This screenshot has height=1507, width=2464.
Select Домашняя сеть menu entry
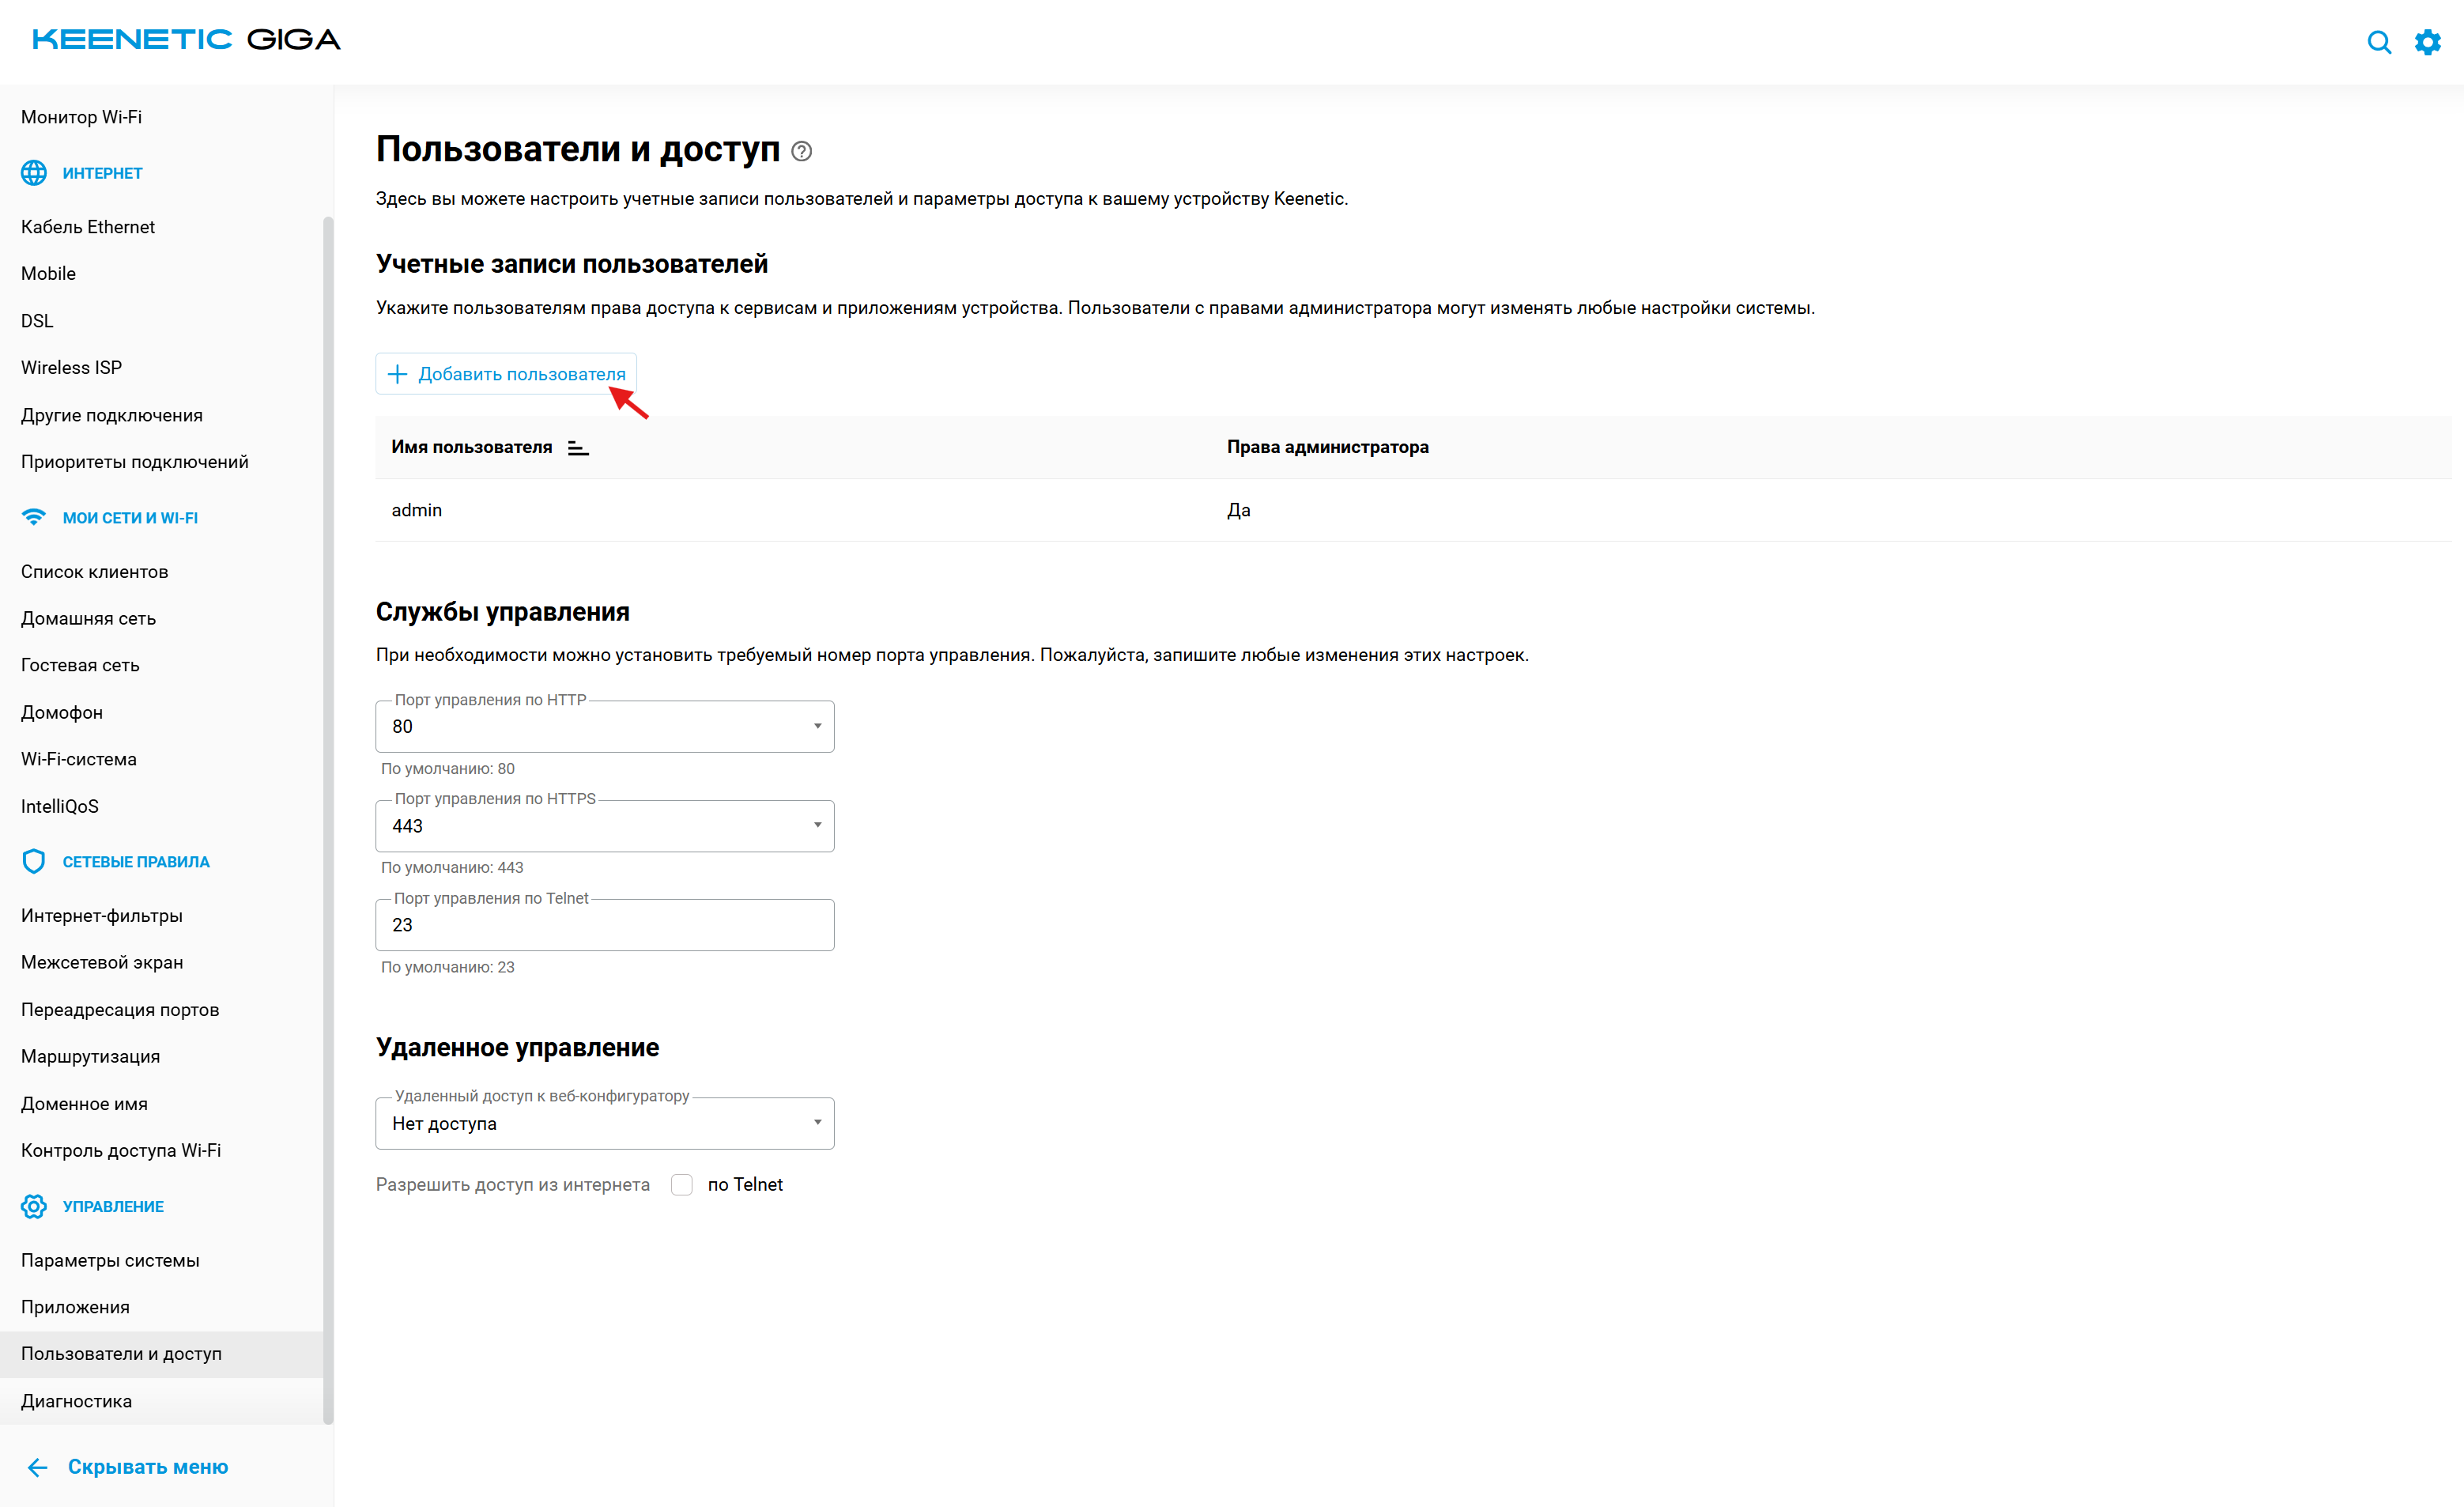[89, 618]
